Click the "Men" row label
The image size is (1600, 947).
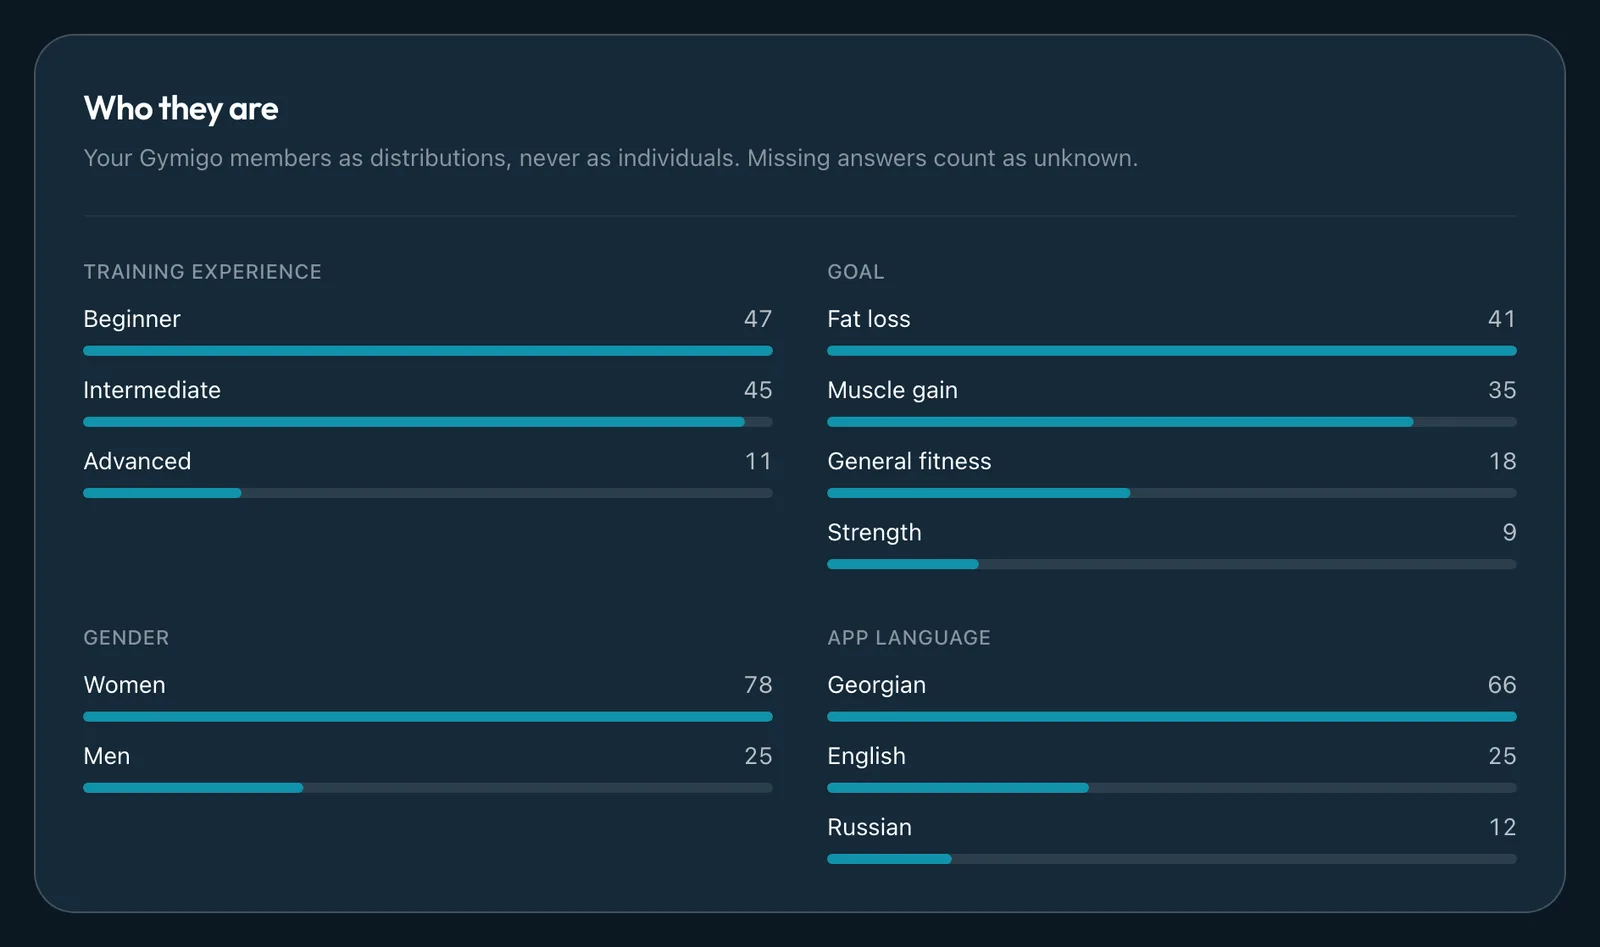click(x=107, y=756)
